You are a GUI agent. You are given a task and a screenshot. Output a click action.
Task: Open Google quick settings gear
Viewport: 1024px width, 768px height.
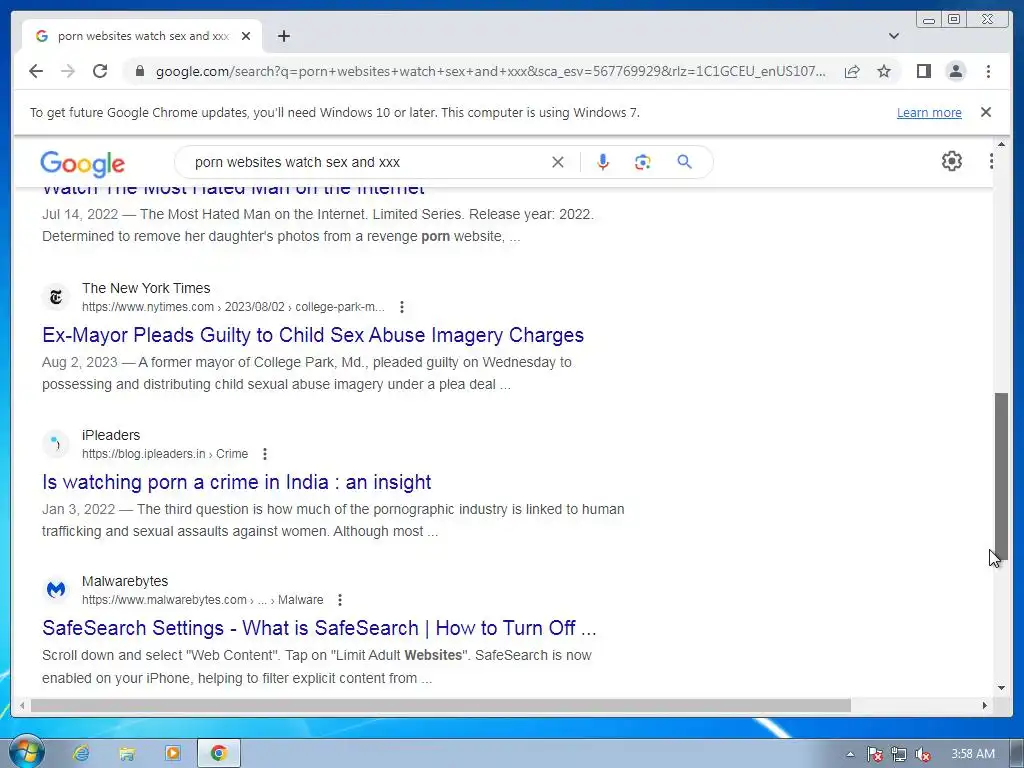click(x=952, y=161)
